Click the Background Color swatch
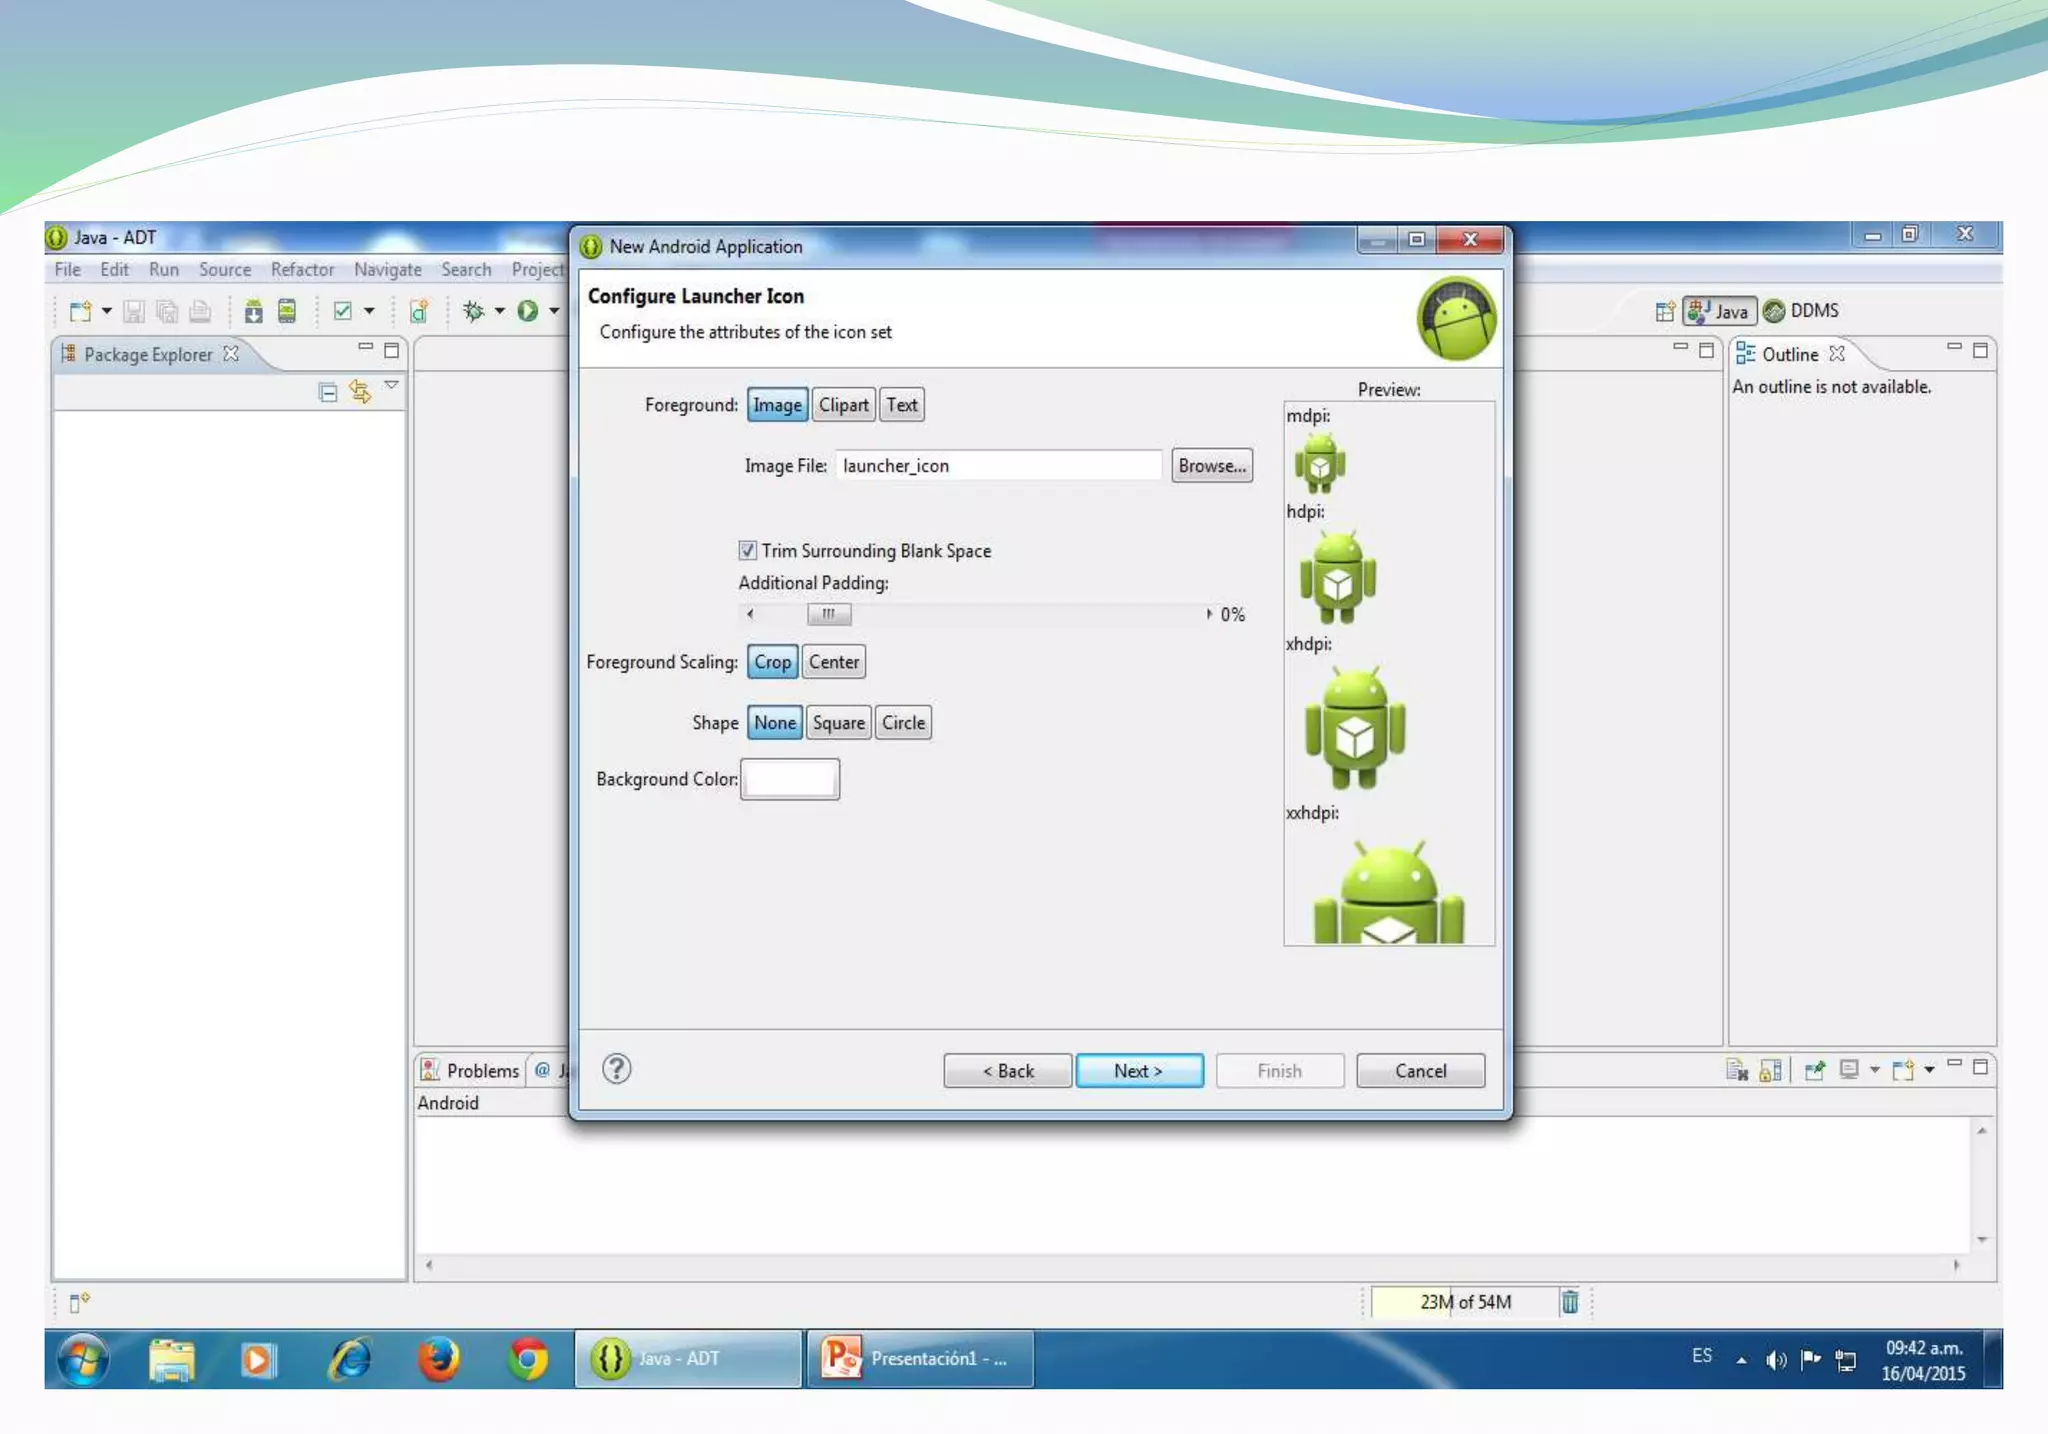This screenshot has height=1434, width=2048. pyautogui.click(x=789, y=780)
